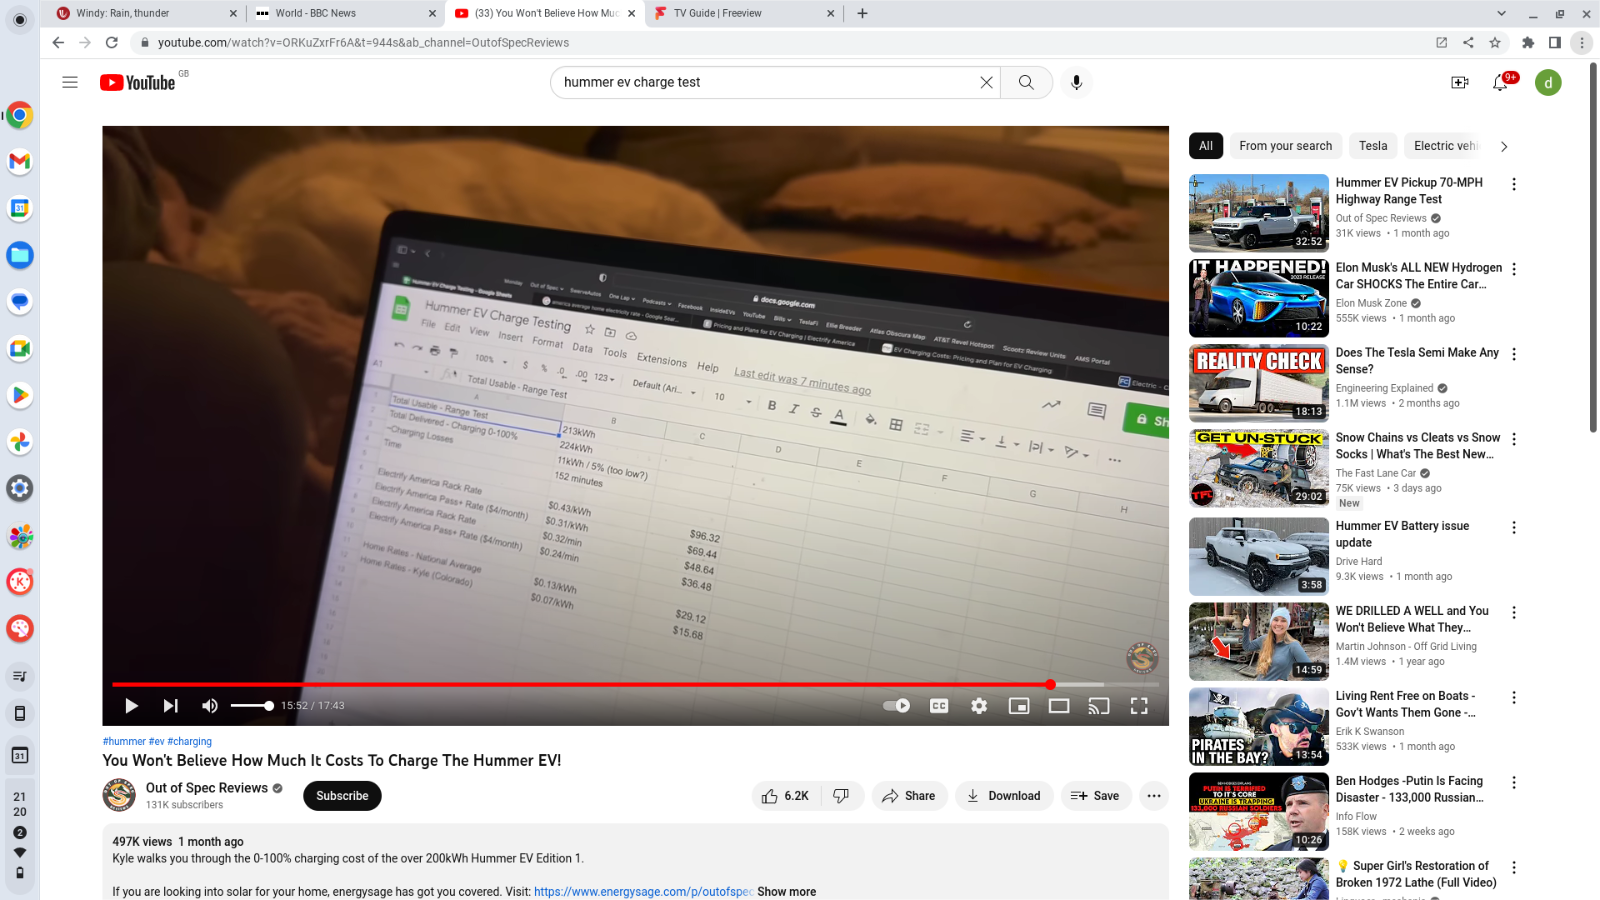1600x900 pixels.
Task: Like the video
Action: tap(786, 796)
